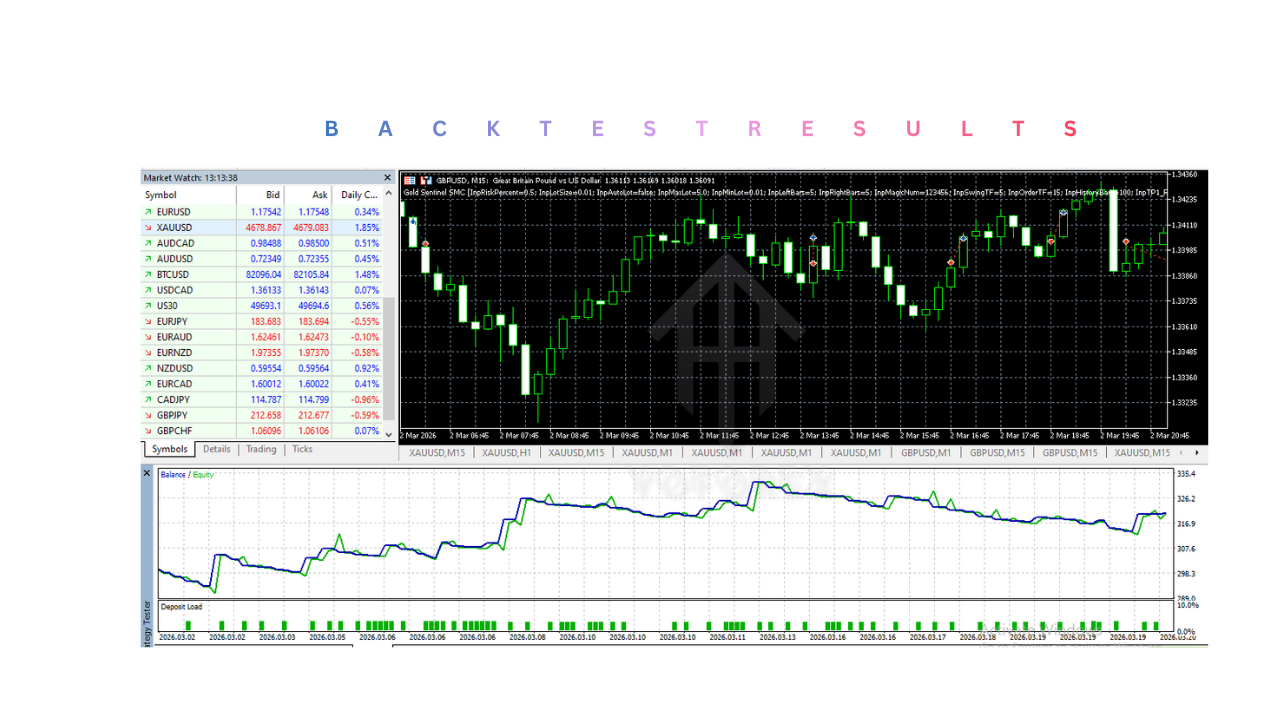
Task: Sort by the Symbol column header
Action: pyautogui.click(x=189, y=195)
